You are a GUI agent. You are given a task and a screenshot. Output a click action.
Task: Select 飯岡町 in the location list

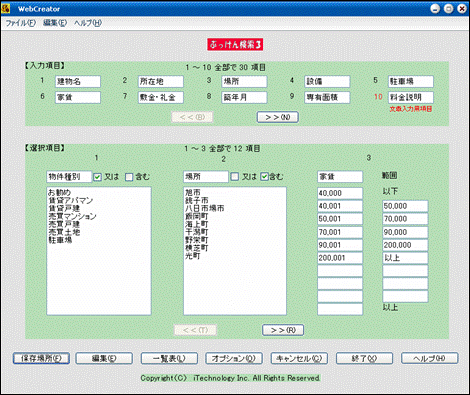point(197,216)
